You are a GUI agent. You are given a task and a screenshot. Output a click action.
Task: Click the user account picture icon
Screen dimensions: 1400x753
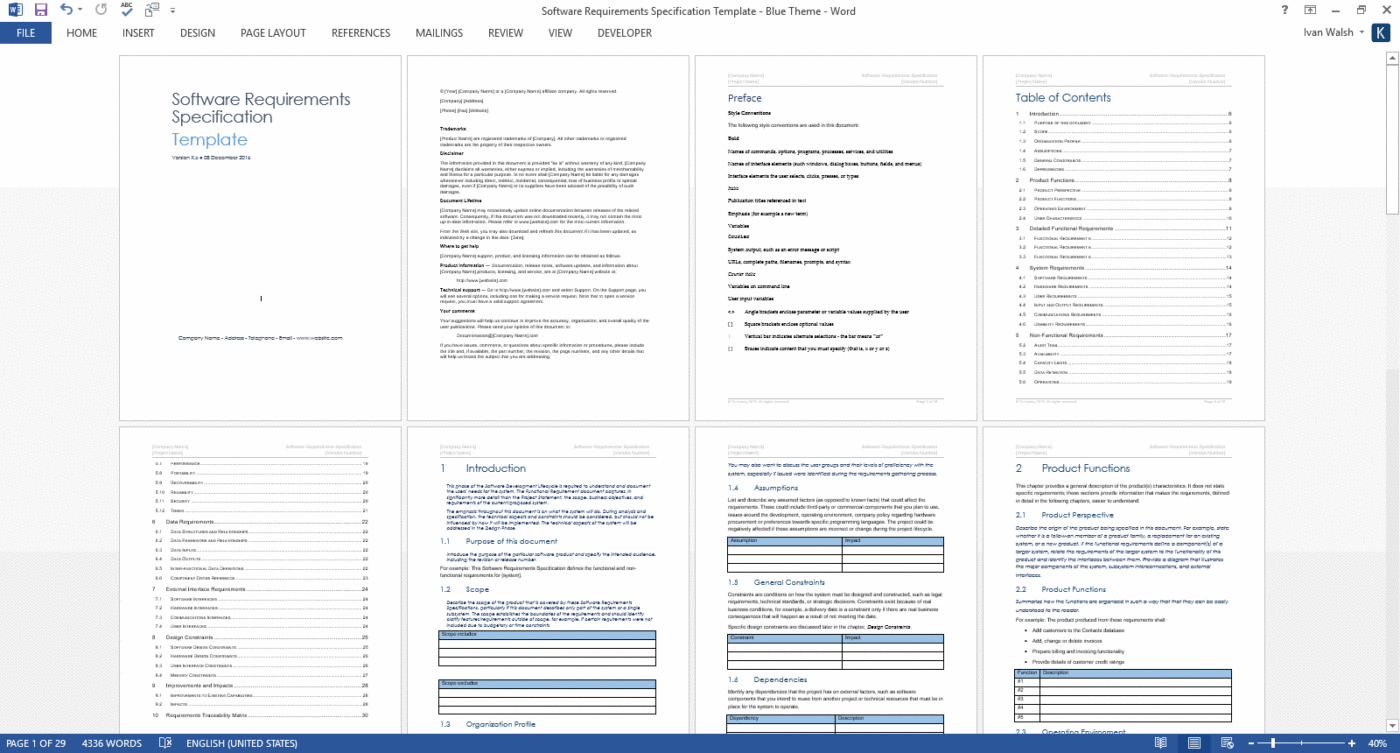tap(1380, 33)
